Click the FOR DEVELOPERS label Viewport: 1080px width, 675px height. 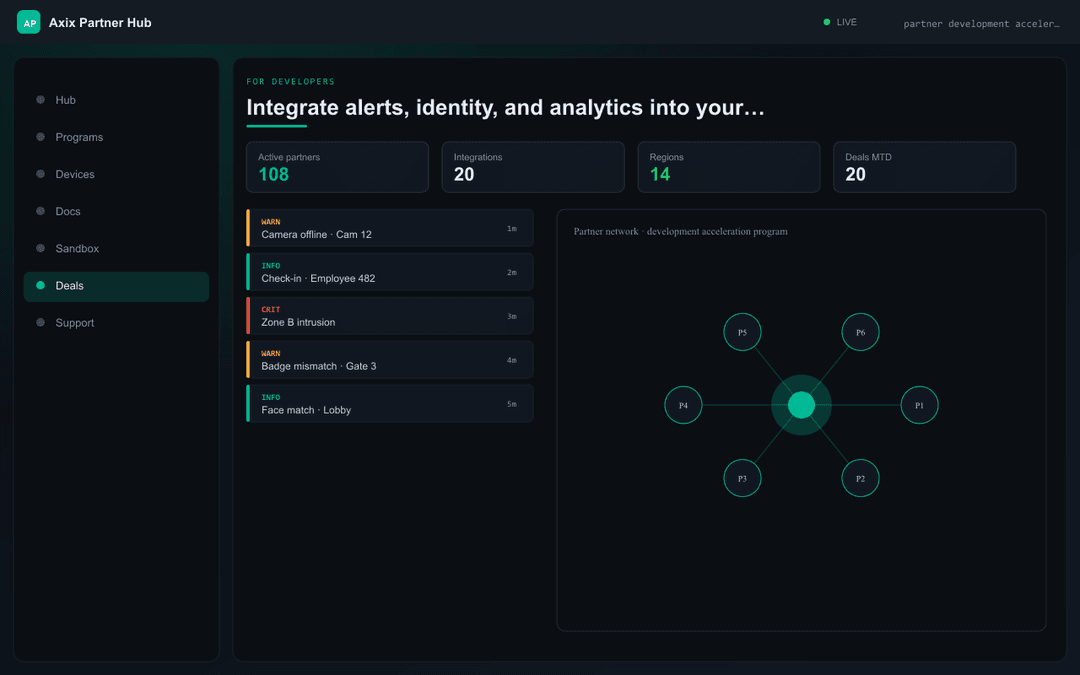[x=291, y=81]
